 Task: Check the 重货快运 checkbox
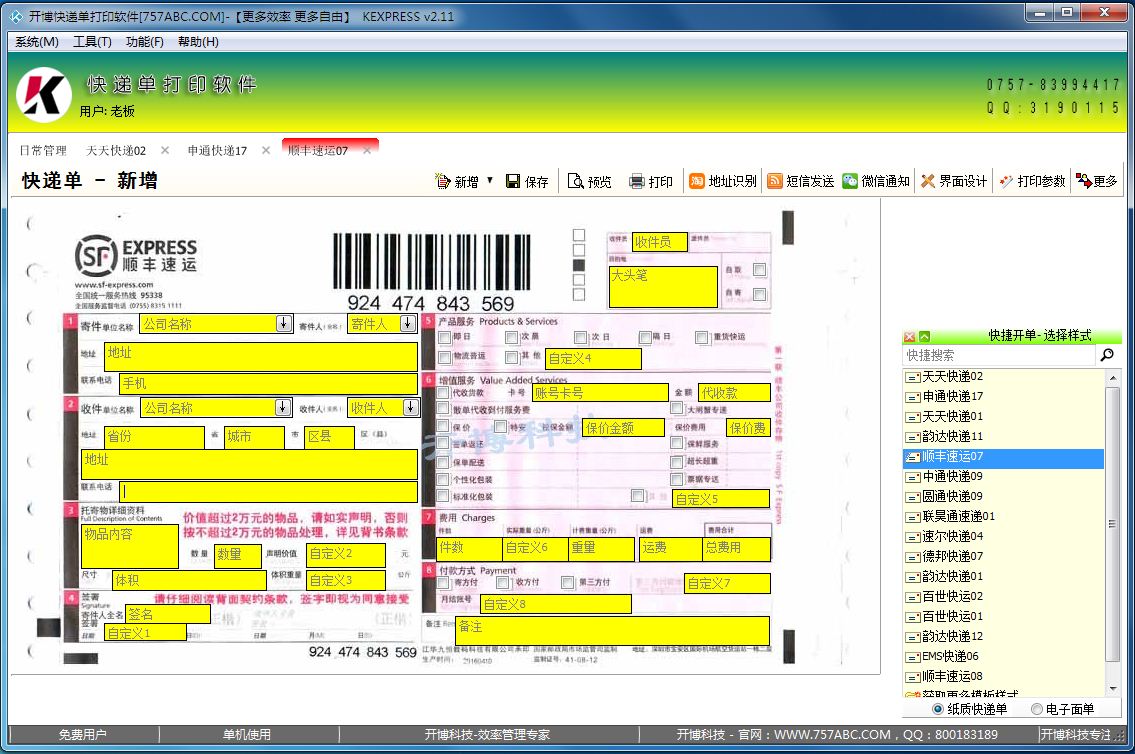point(701,338)
